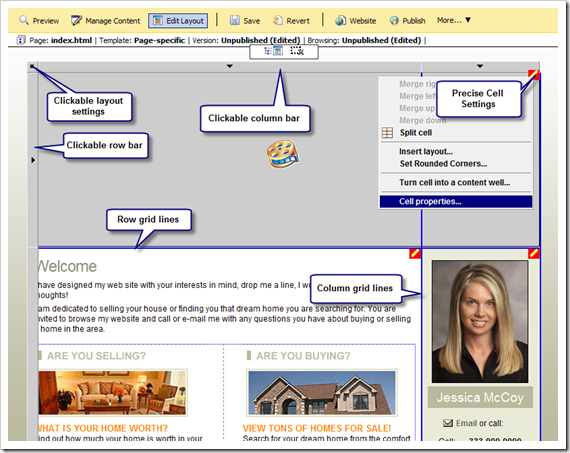The height and width of the screenshot is (453, 570).
Task: Click the tree structure icon in the mini toolbar
Action: point(268,51)
